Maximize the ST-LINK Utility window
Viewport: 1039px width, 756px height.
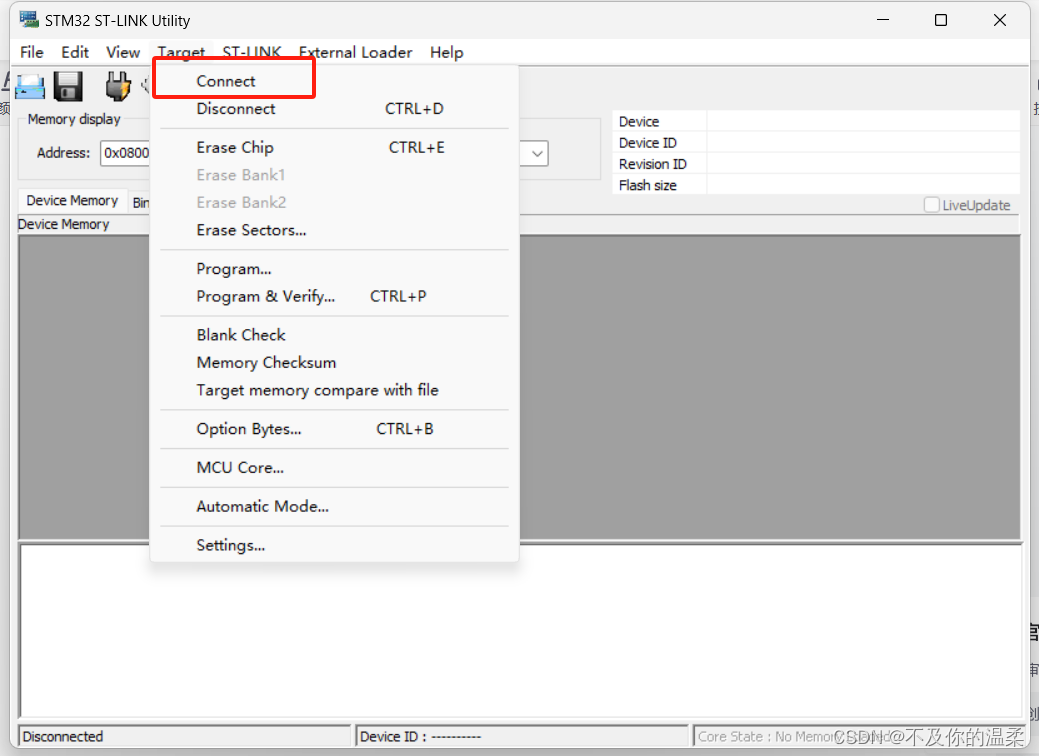[x=940, y=21]
